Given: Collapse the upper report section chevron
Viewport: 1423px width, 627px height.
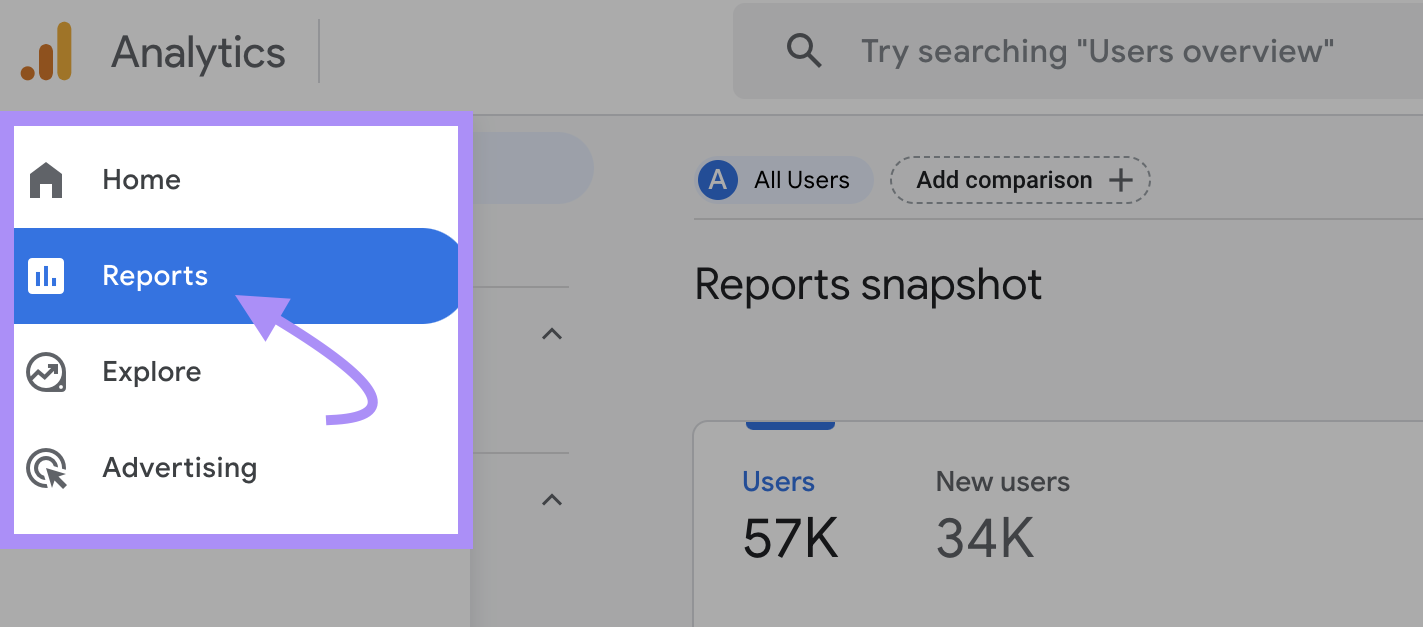Looking at the screenshot, I should click(x=552, y=334).
